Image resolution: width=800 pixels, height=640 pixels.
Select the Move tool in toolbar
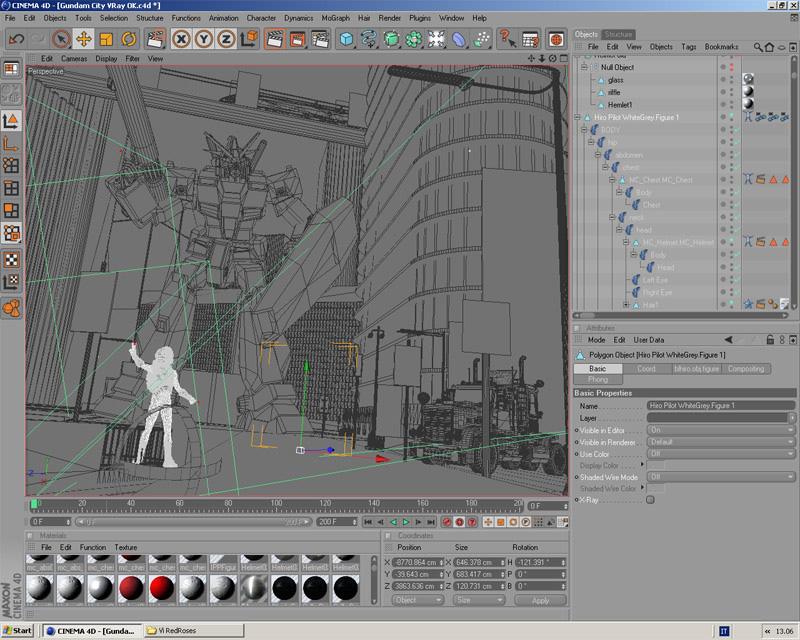pyautogui.click(x=84, y=39)
